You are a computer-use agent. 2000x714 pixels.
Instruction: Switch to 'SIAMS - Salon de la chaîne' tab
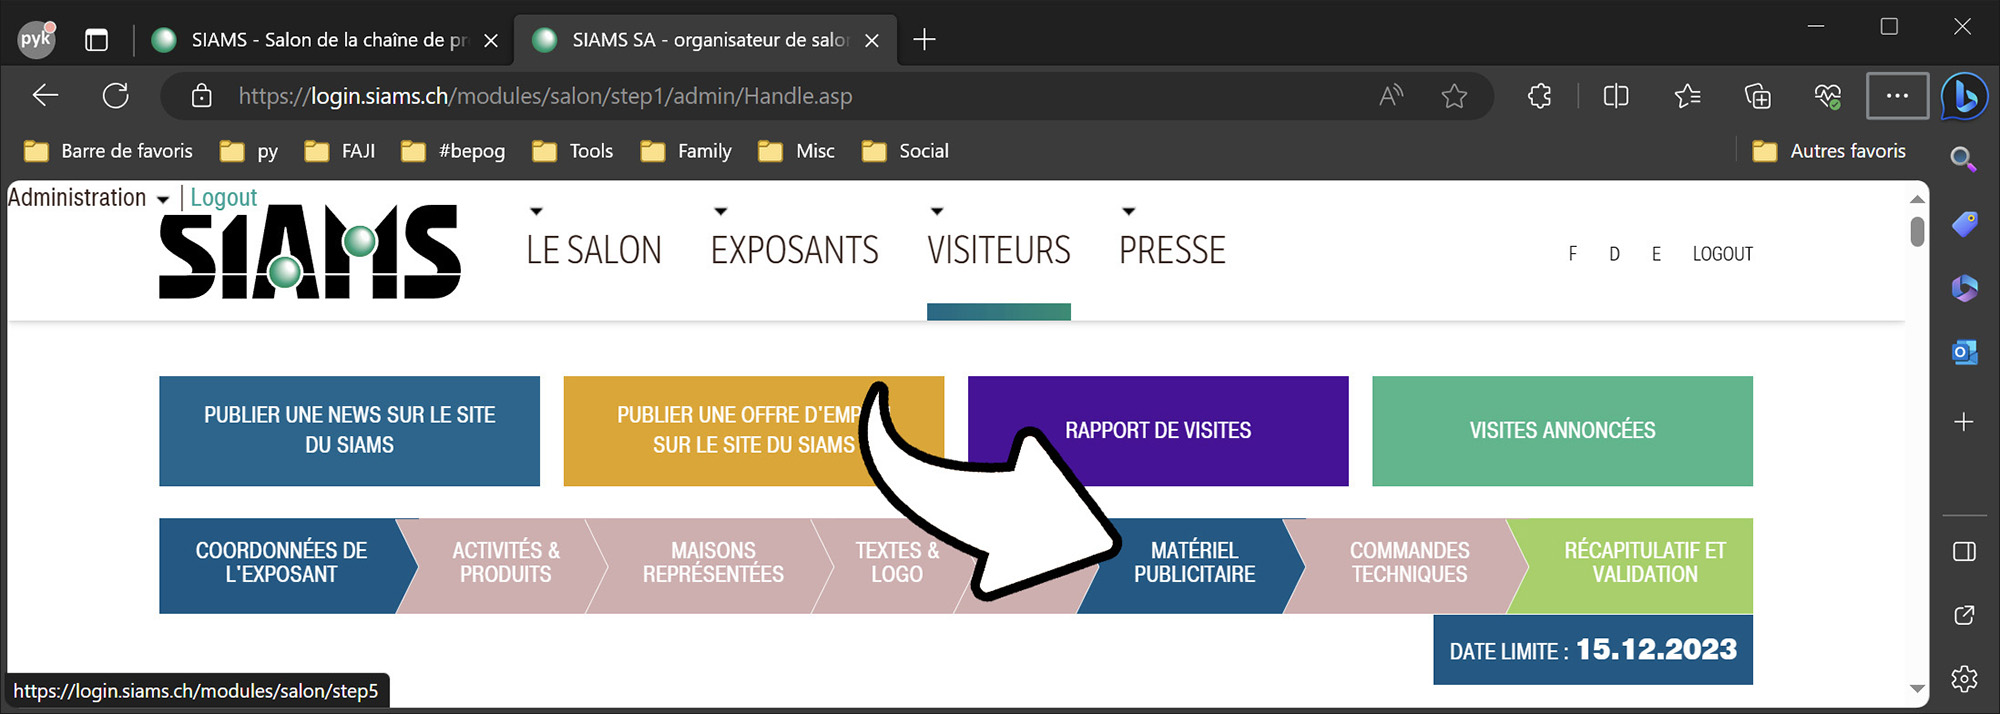325,40
